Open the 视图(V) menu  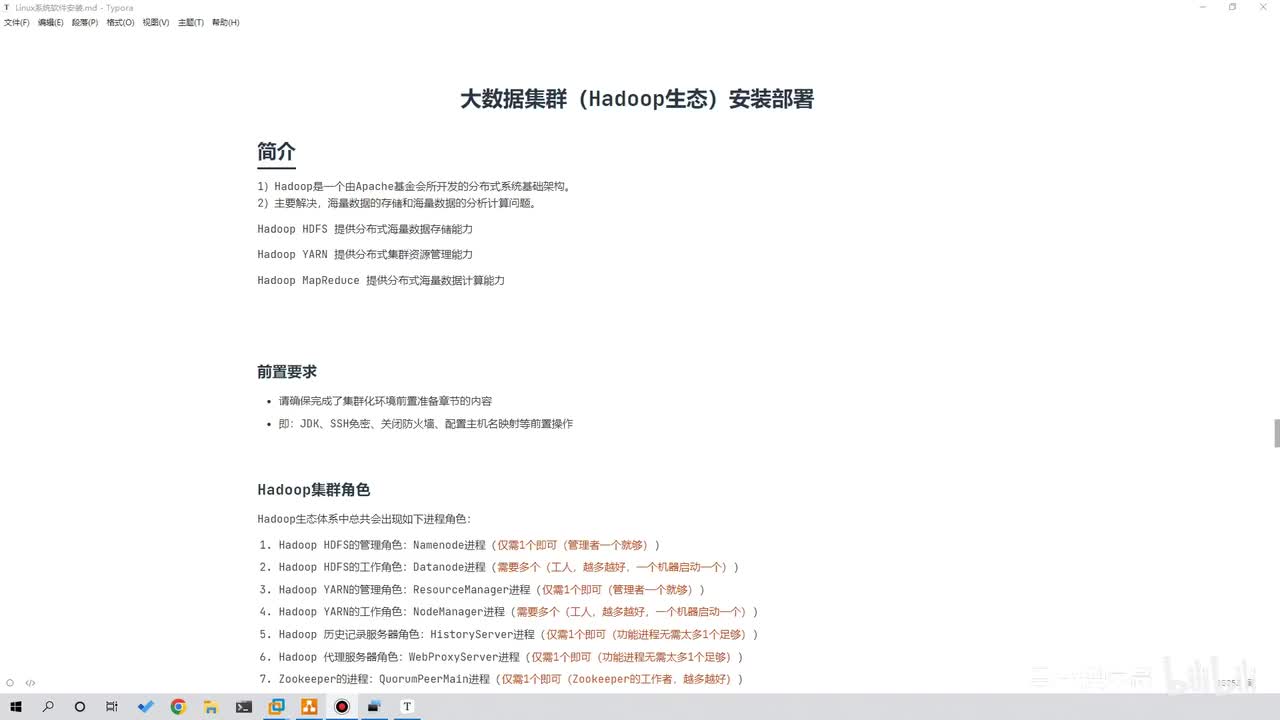[x=156, y=22]
